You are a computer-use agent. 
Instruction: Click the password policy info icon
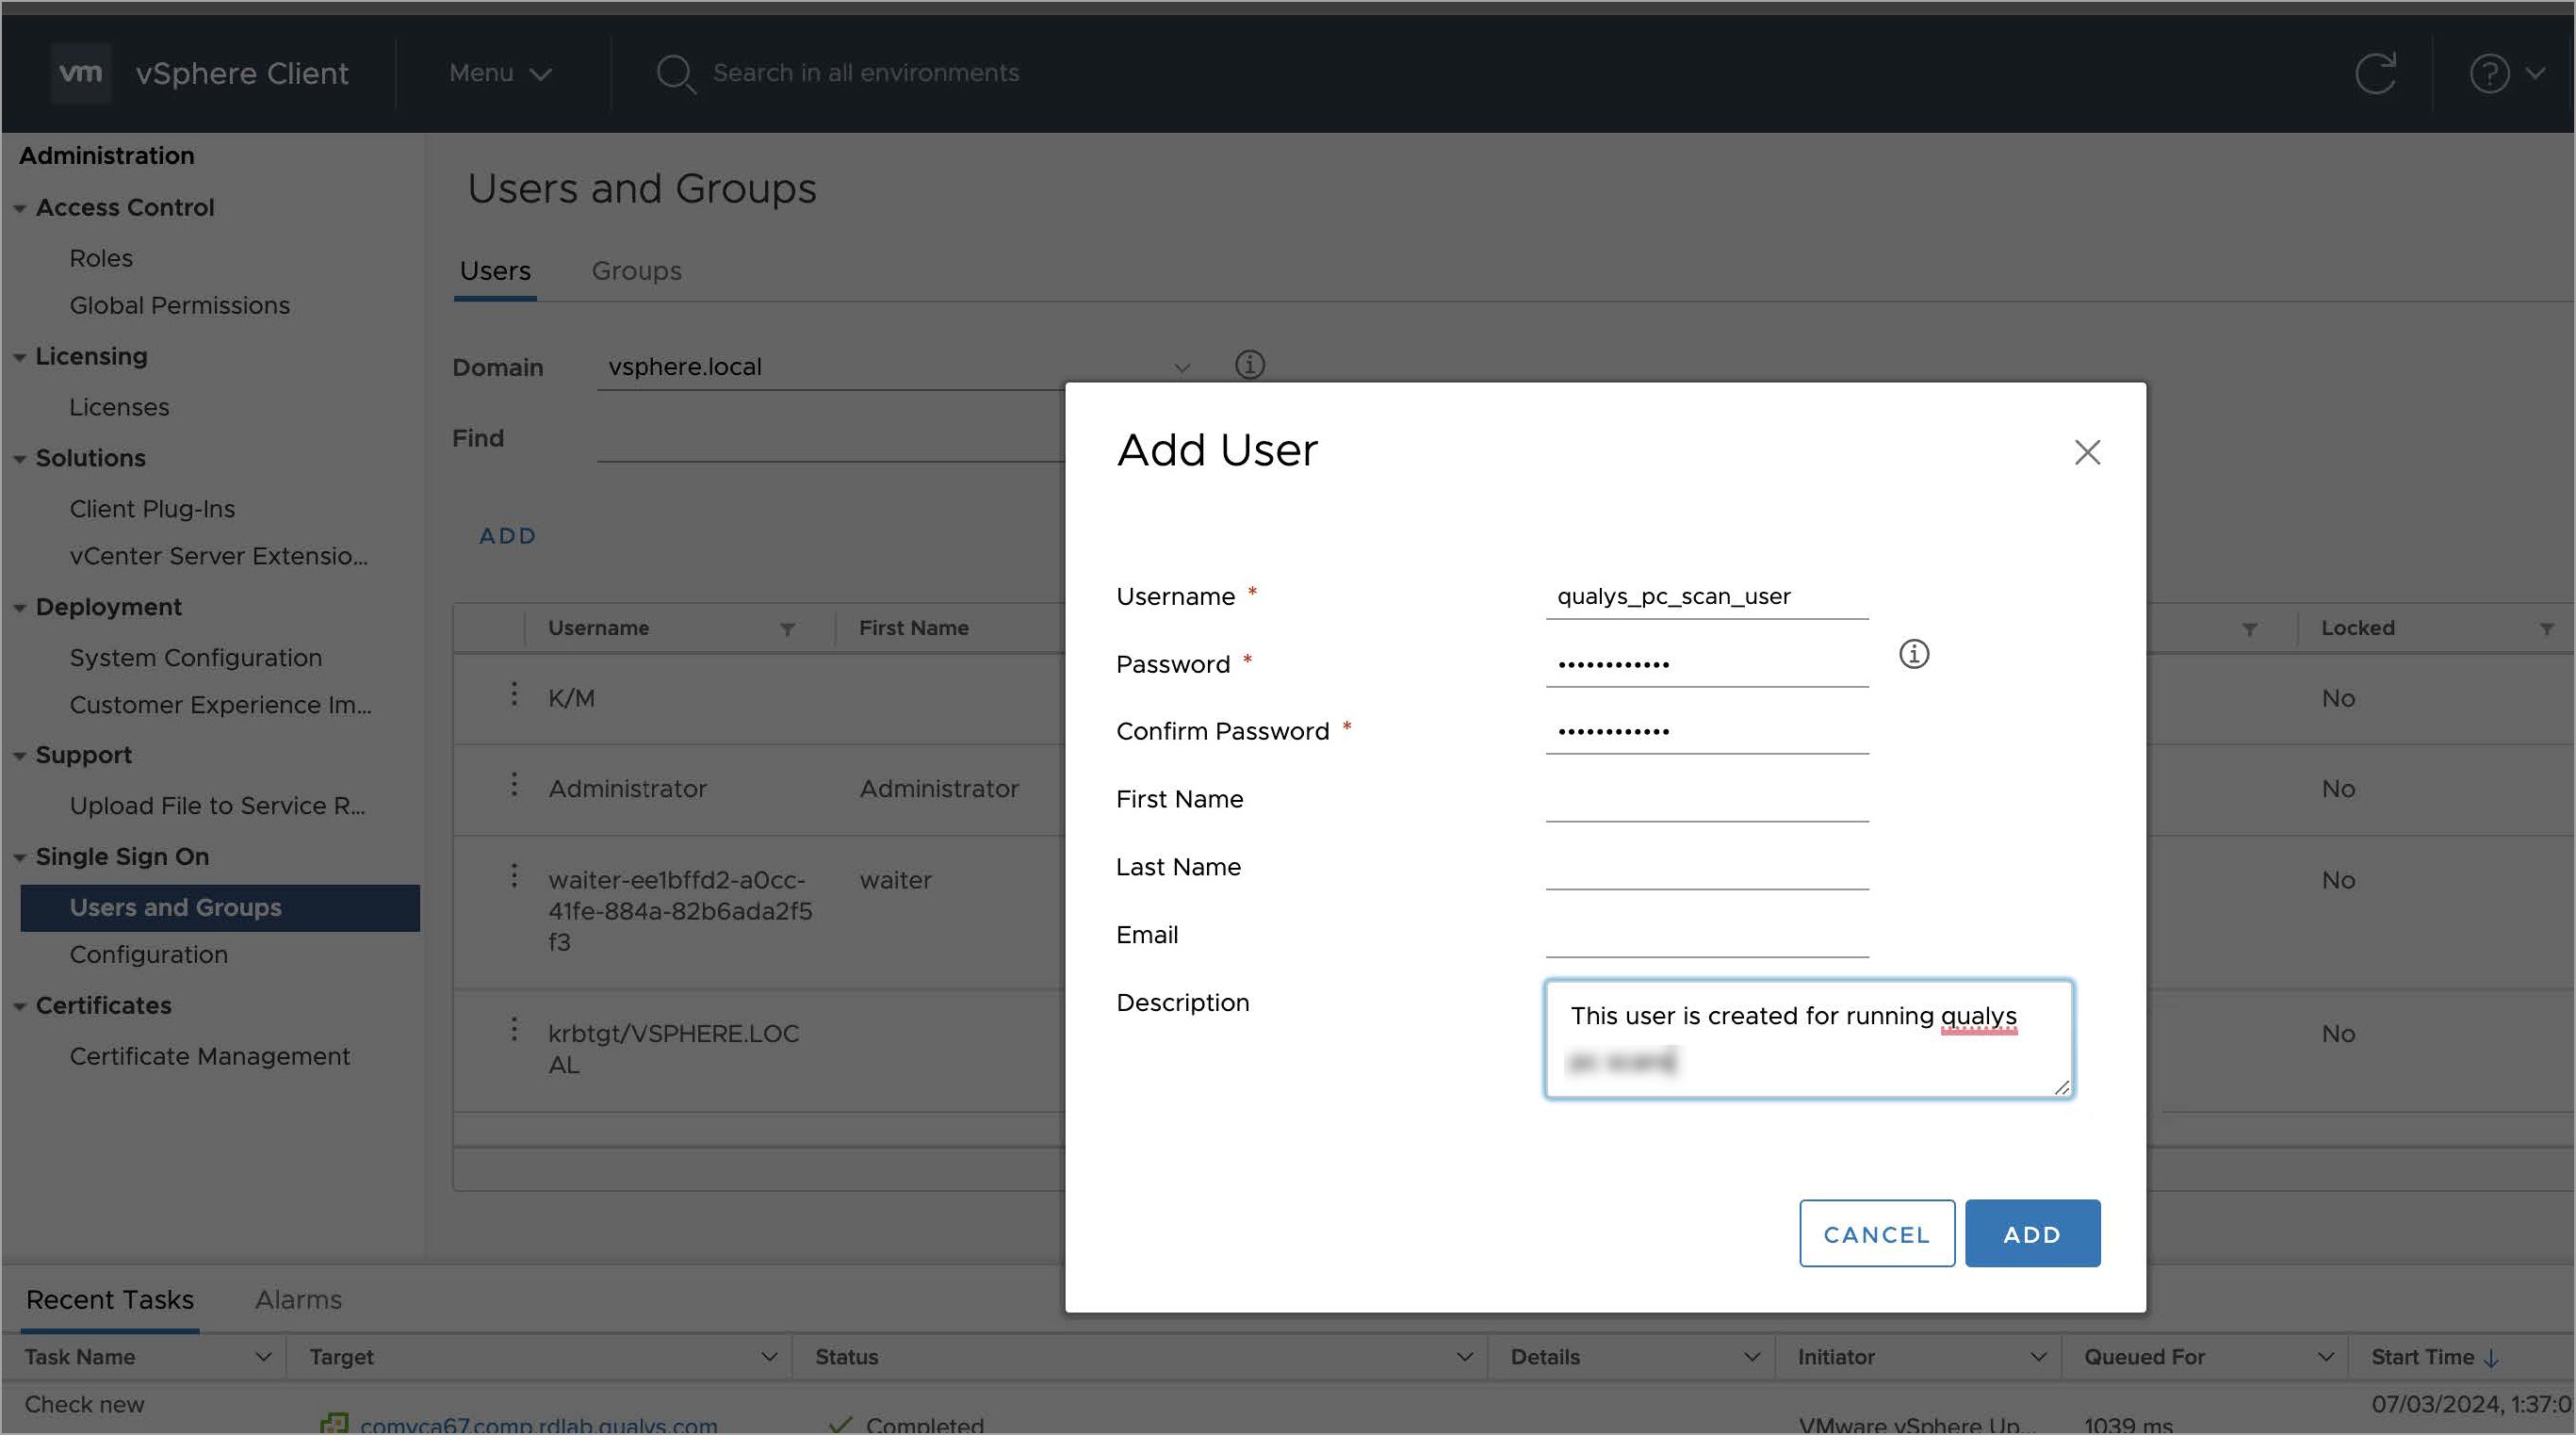click(x=1913, y=654)
